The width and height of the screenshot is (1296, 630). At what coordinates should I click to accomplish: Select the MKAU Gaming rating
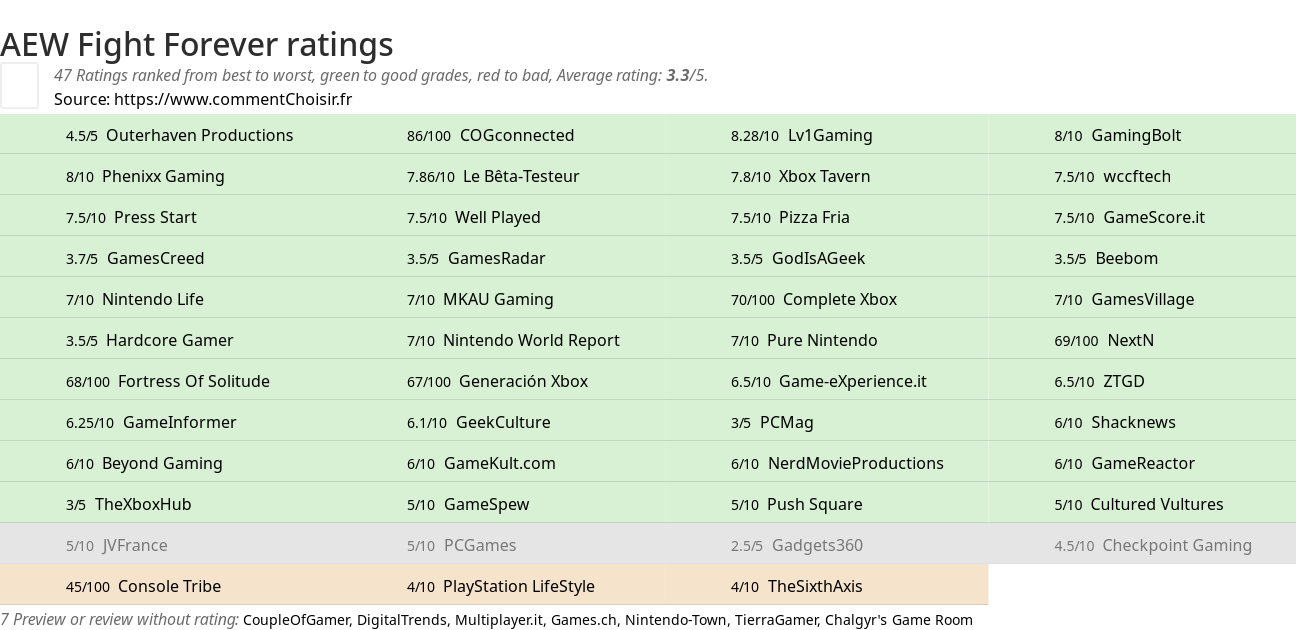[x=480, y=299]
